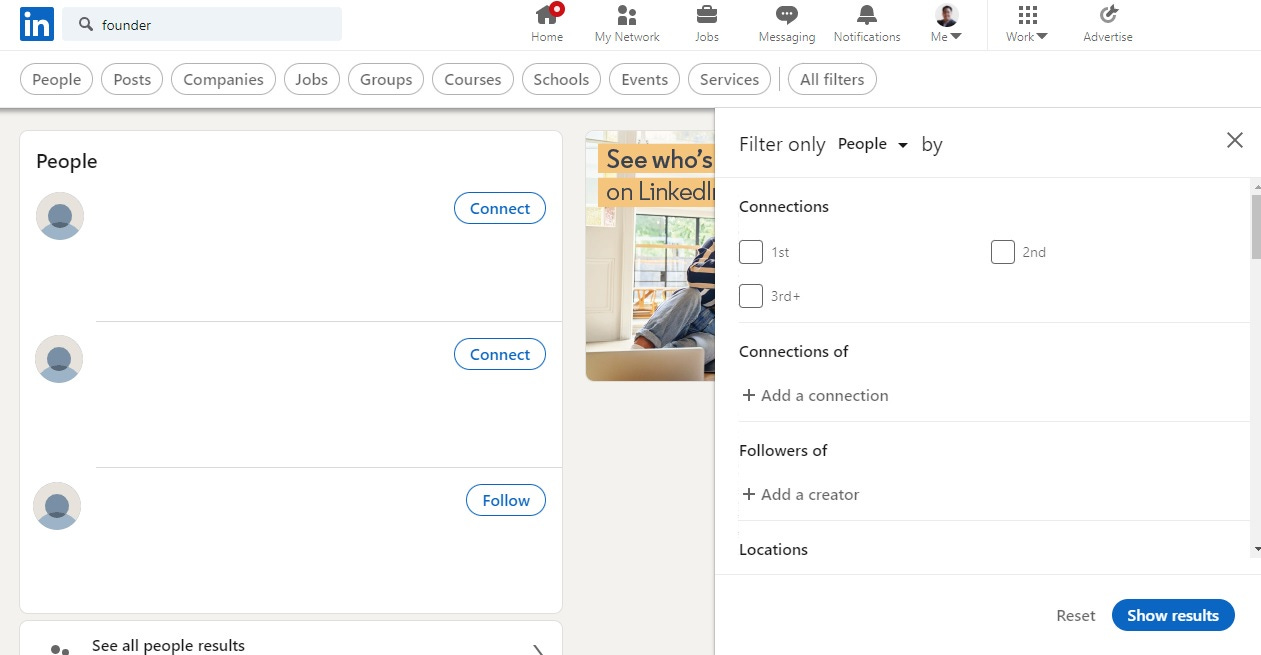Select the Courses filter pill
1261x655 pixels.
[473, 80]
